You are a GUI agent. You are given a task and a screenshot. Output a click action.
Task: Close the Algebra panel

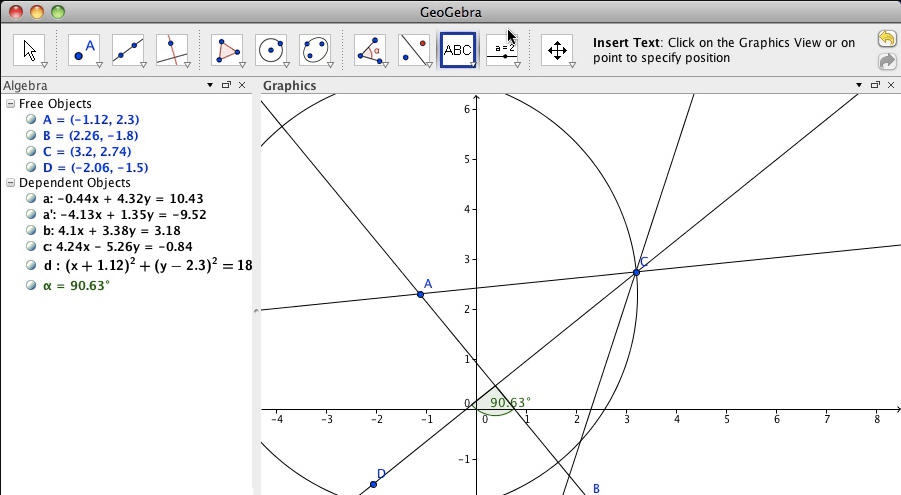pyautogui.click(x=243, y=86)
